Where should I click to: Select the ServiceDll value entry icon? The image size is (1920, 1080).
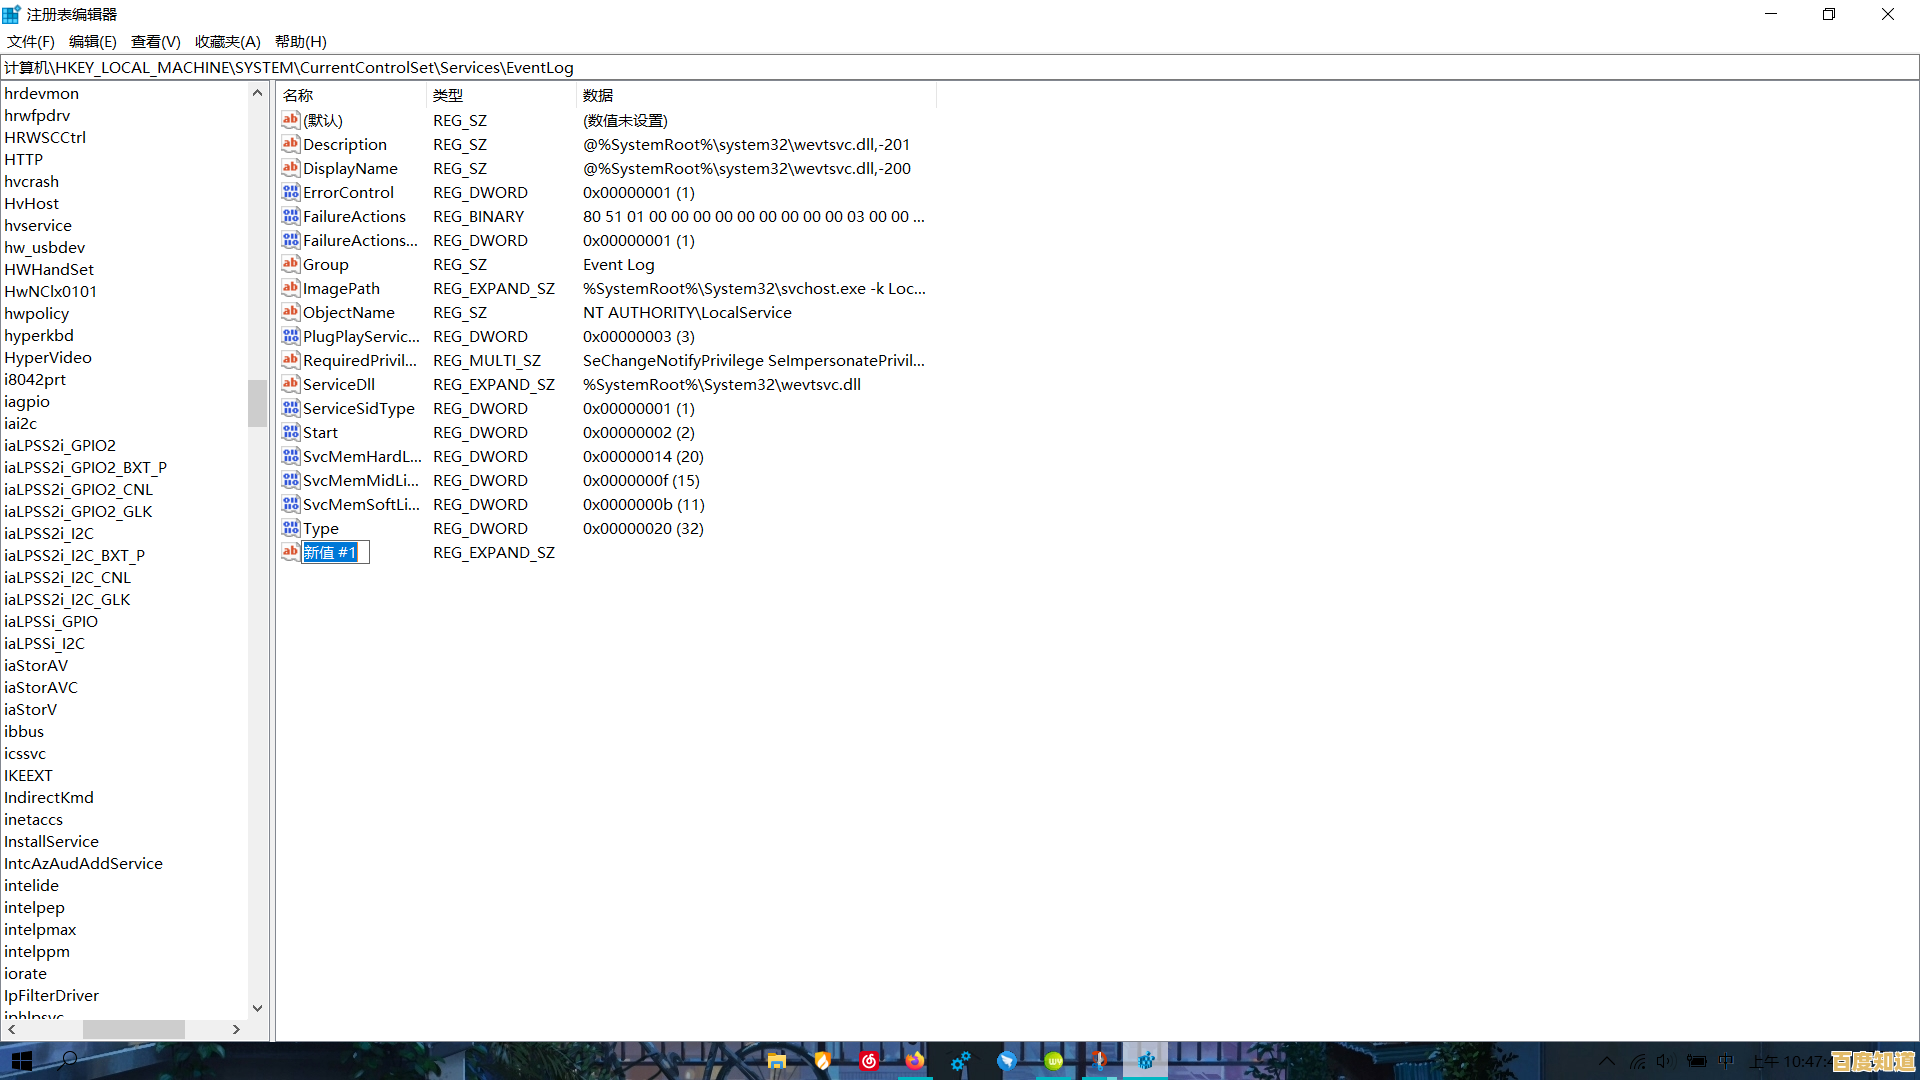click(x=291, y=384)
